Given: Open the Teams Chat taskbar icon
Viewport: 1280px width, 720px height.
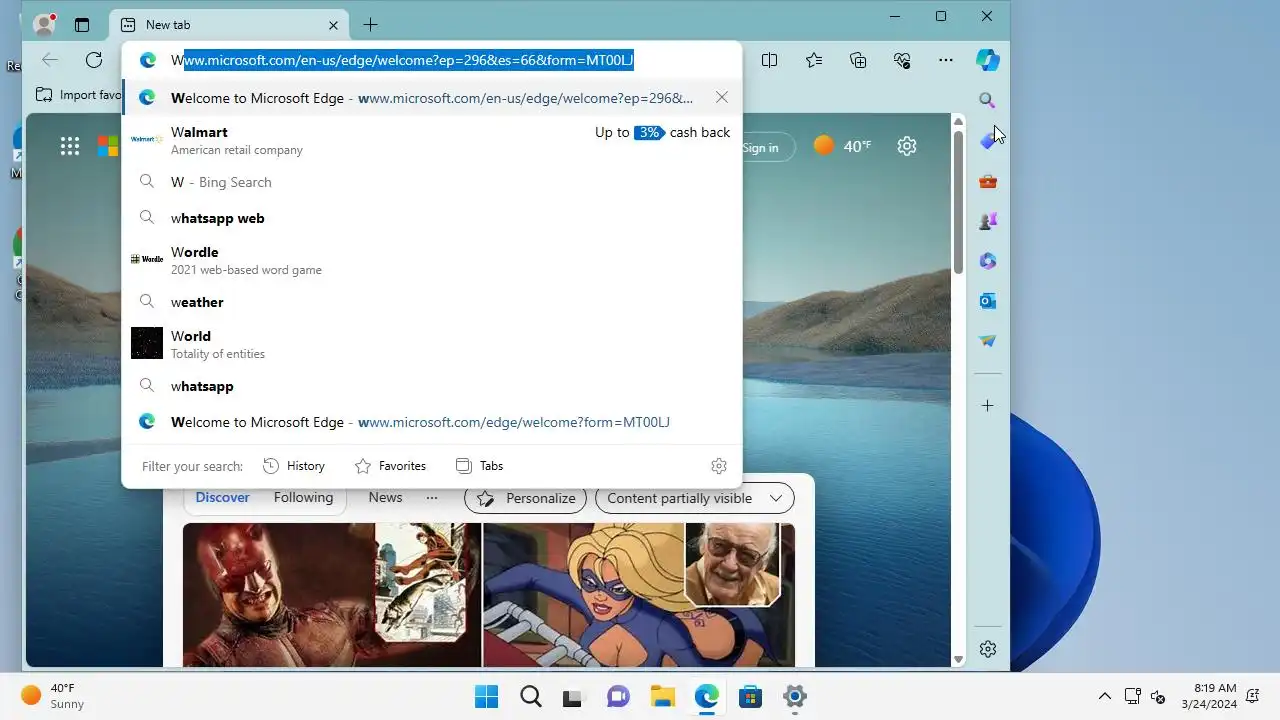Looking at the screenshot, I should [618, 697].
